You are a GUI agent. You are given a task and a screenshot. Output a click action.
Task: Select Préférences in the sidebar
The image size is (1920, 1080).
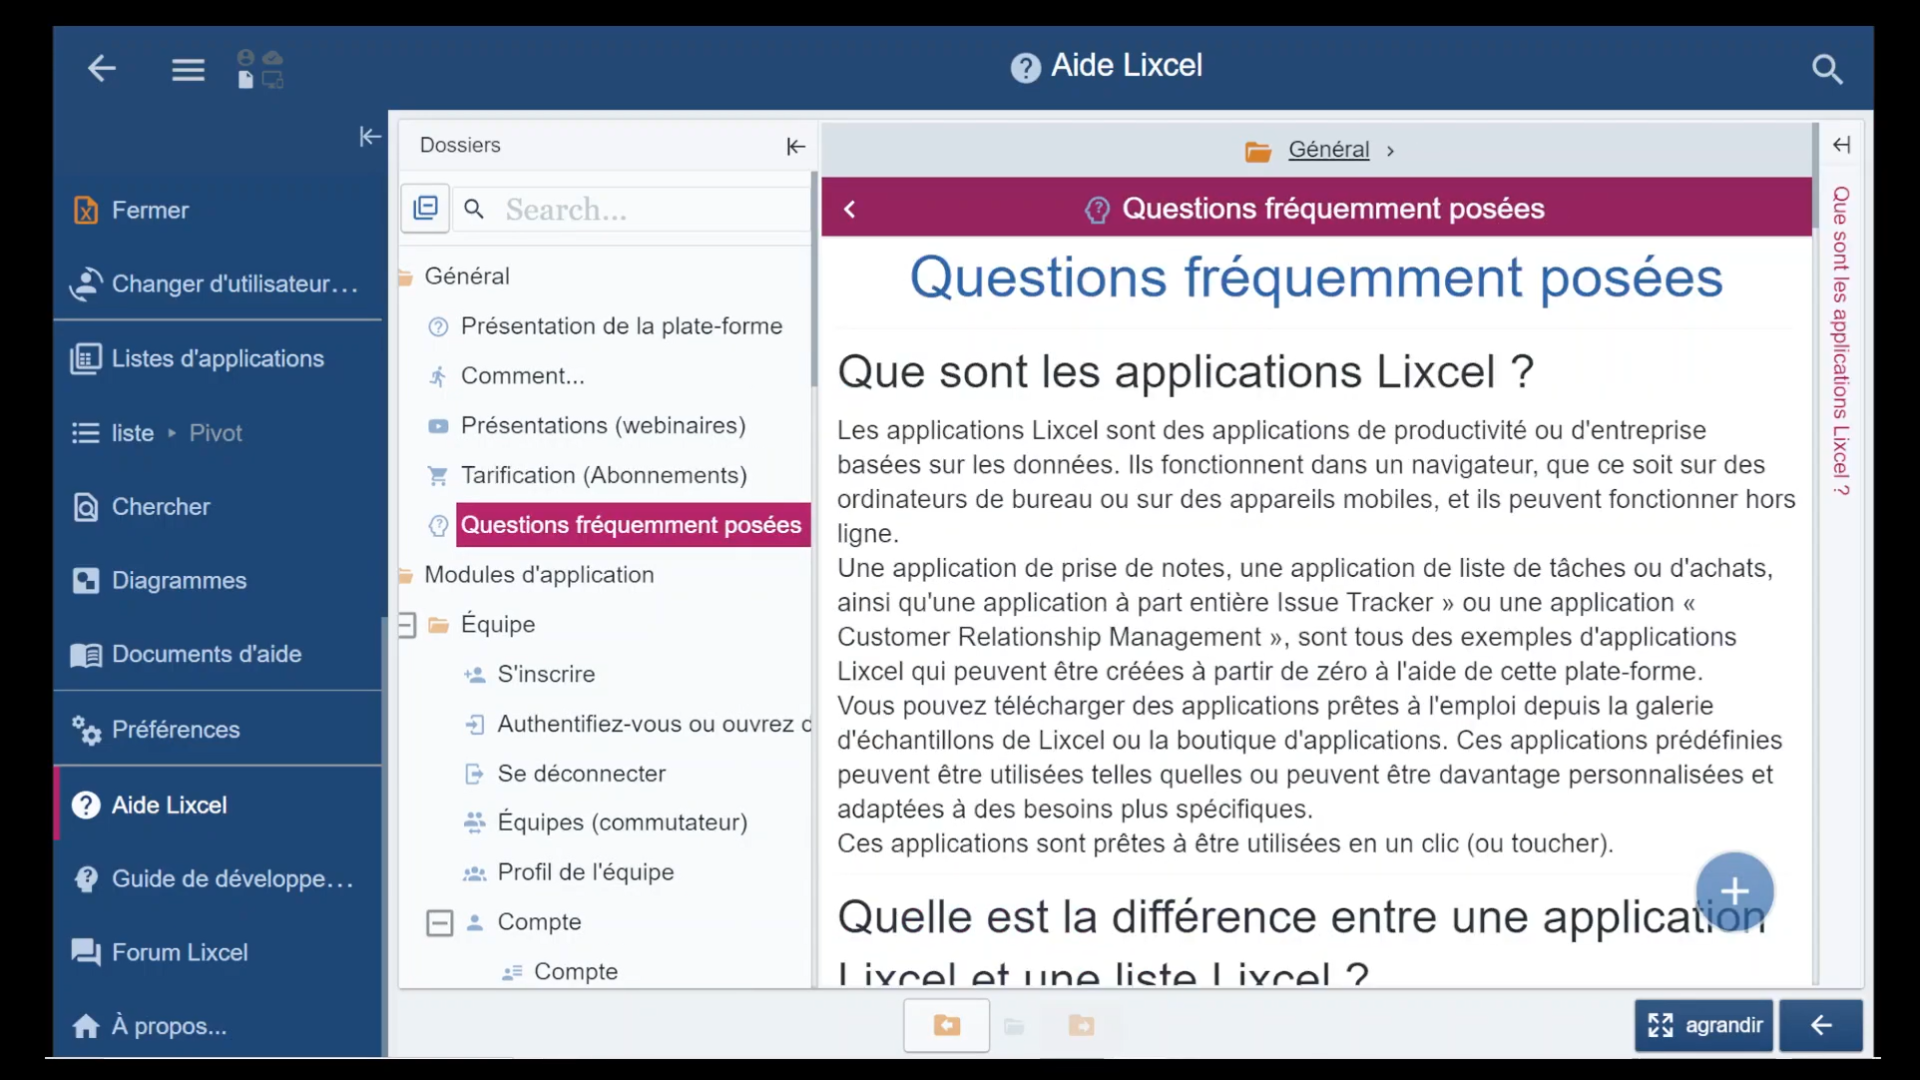[x=175, y=729]
